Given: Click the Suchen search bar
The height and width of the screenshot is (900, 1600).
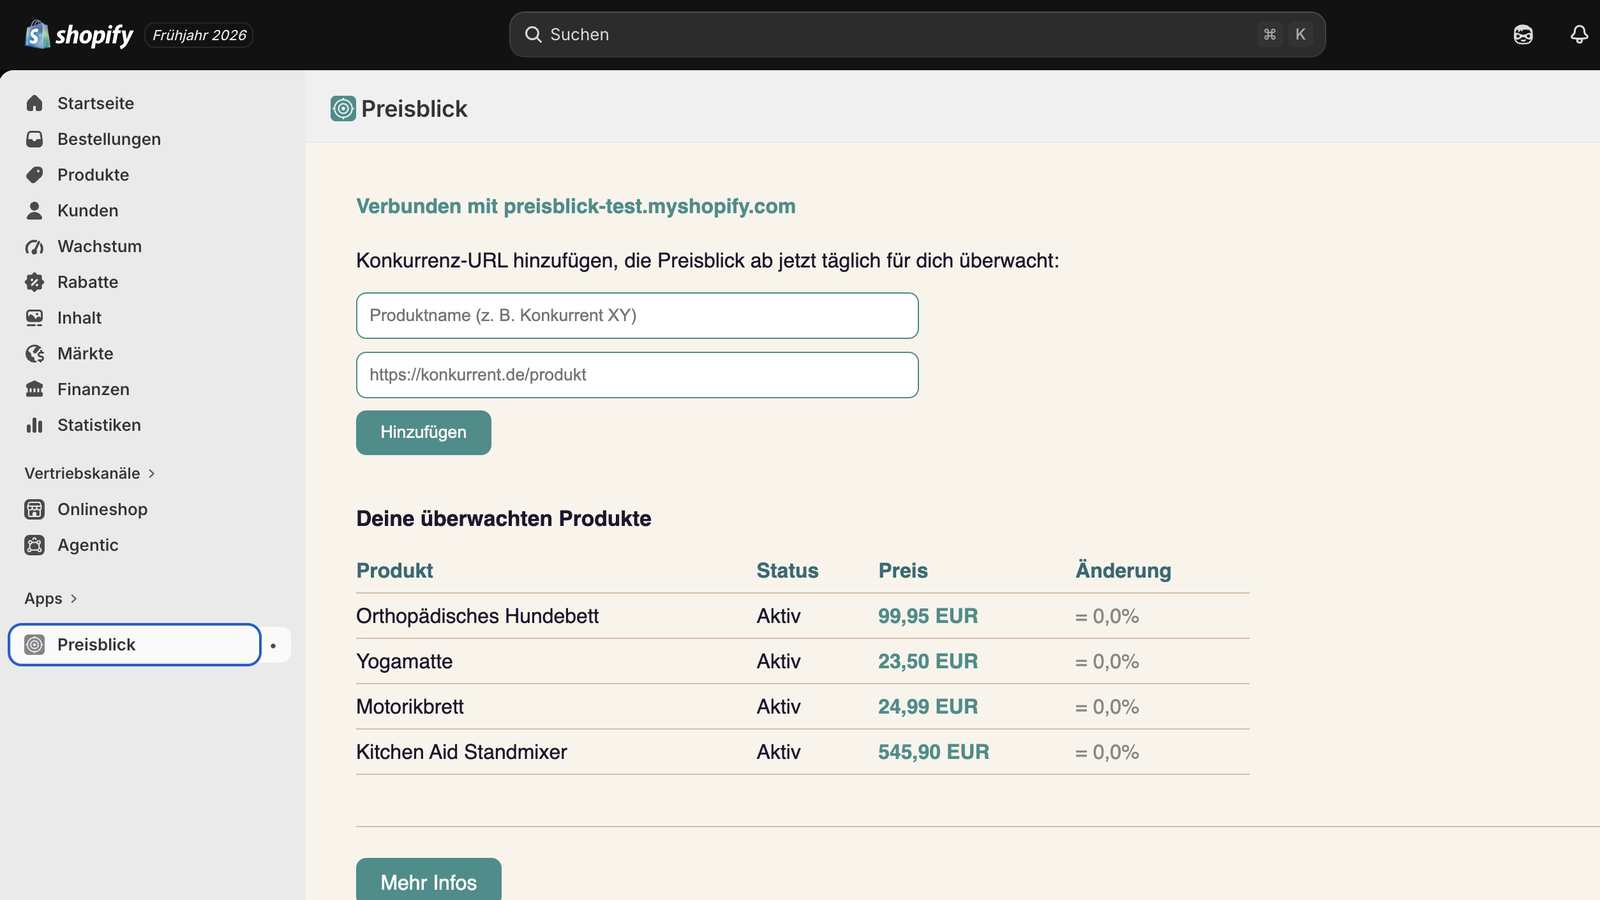Looking at the screenshot, I should pos(917,34).
